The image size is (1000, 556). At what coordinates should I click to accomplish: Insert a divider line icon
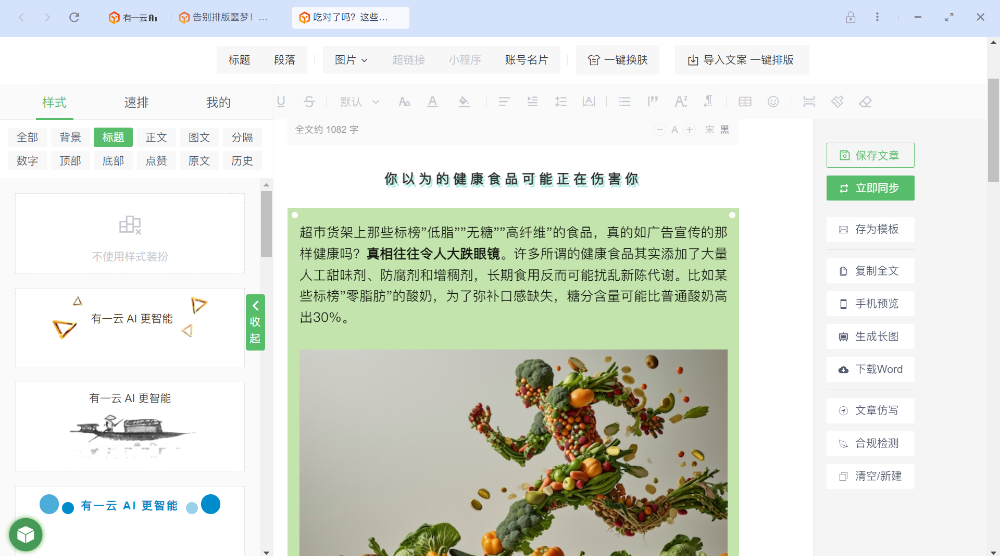click(x=809, y=101)
